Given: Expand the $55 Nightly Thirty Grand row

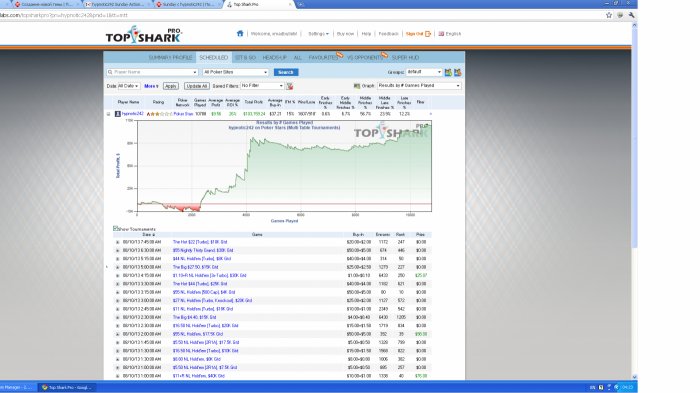Looking at the screenshot, I should click(x=117, y=251).
